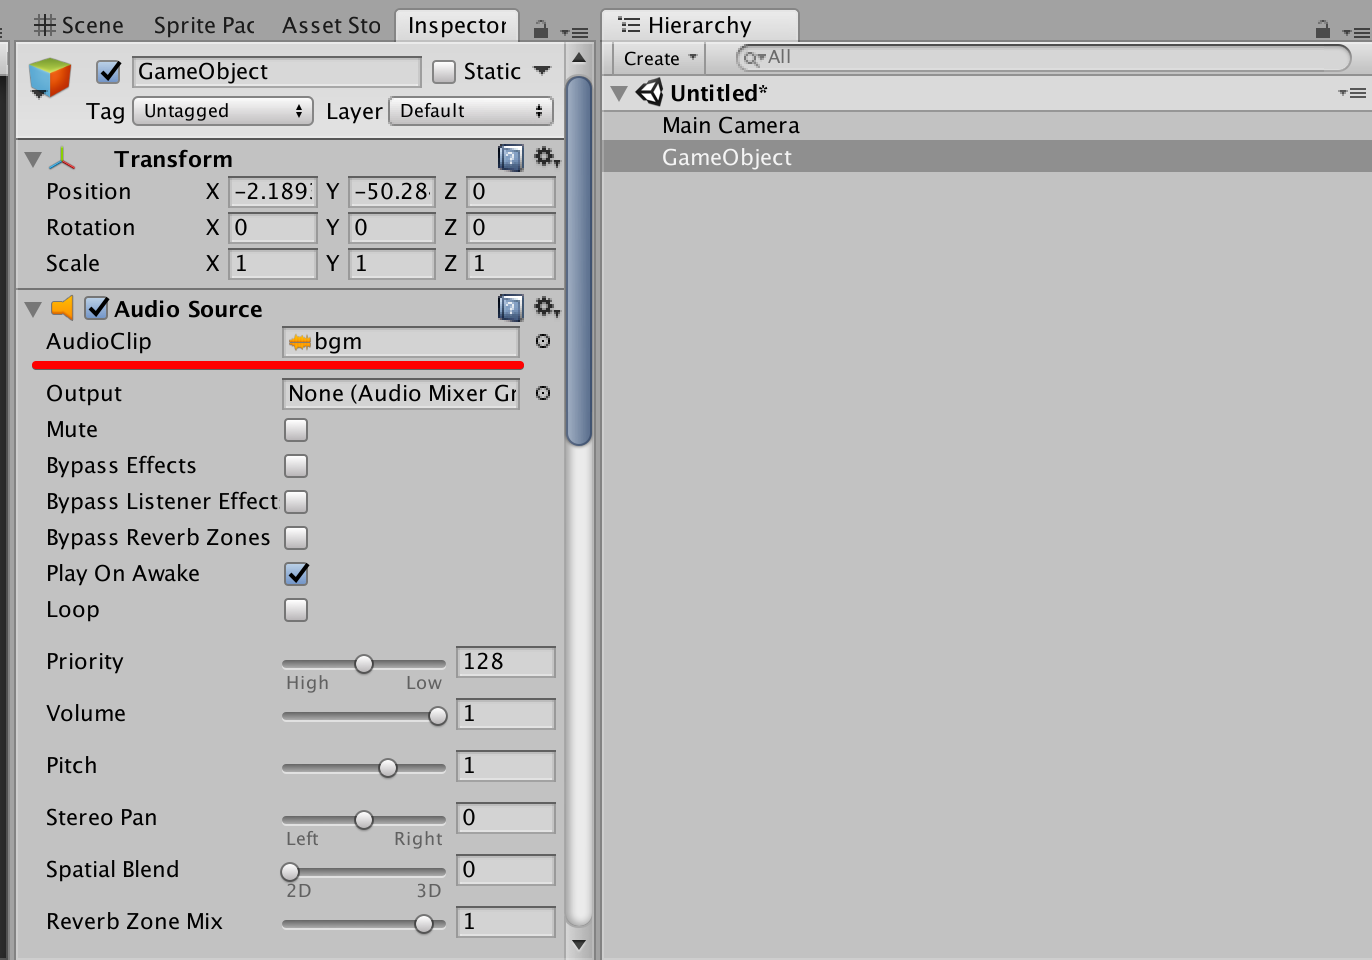Click the Untitled scene row
Screen dimensions: 1372x960
pos(987,93)
